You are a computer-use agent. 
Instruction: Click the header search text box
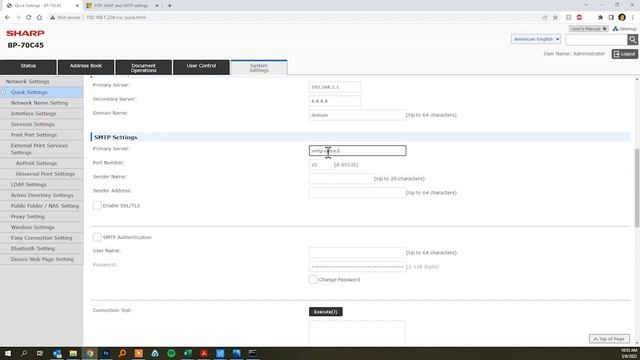[x=596, y=40]
